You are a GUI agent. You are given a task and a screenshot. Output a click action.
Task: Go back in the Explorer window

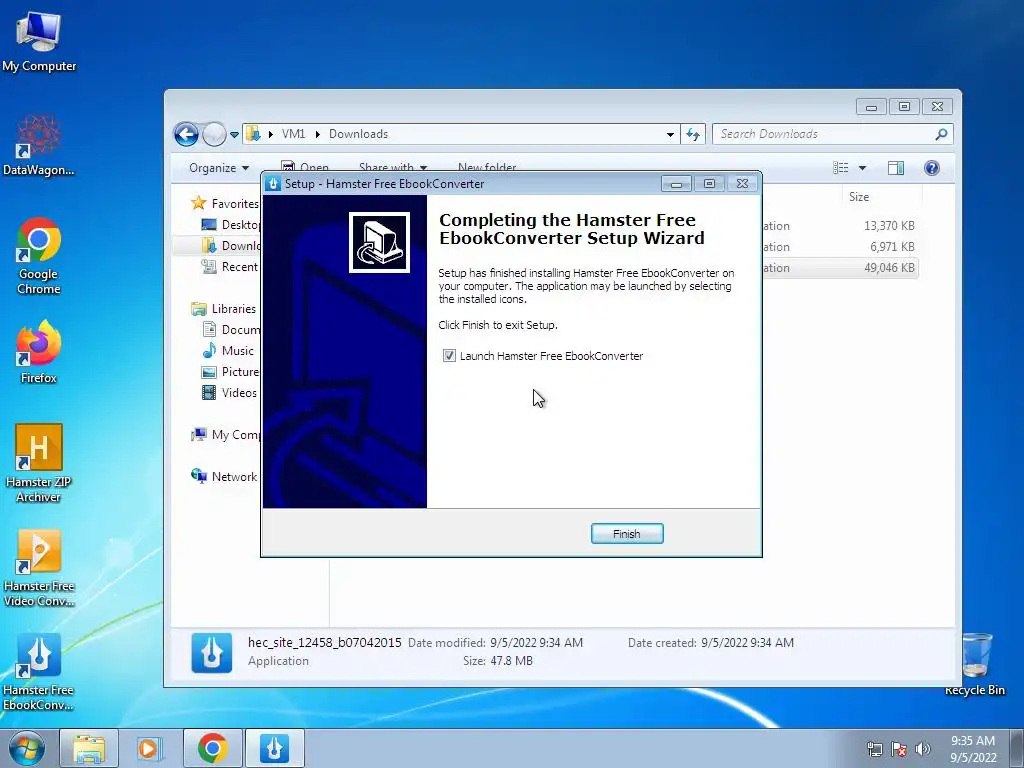point(186,135)
